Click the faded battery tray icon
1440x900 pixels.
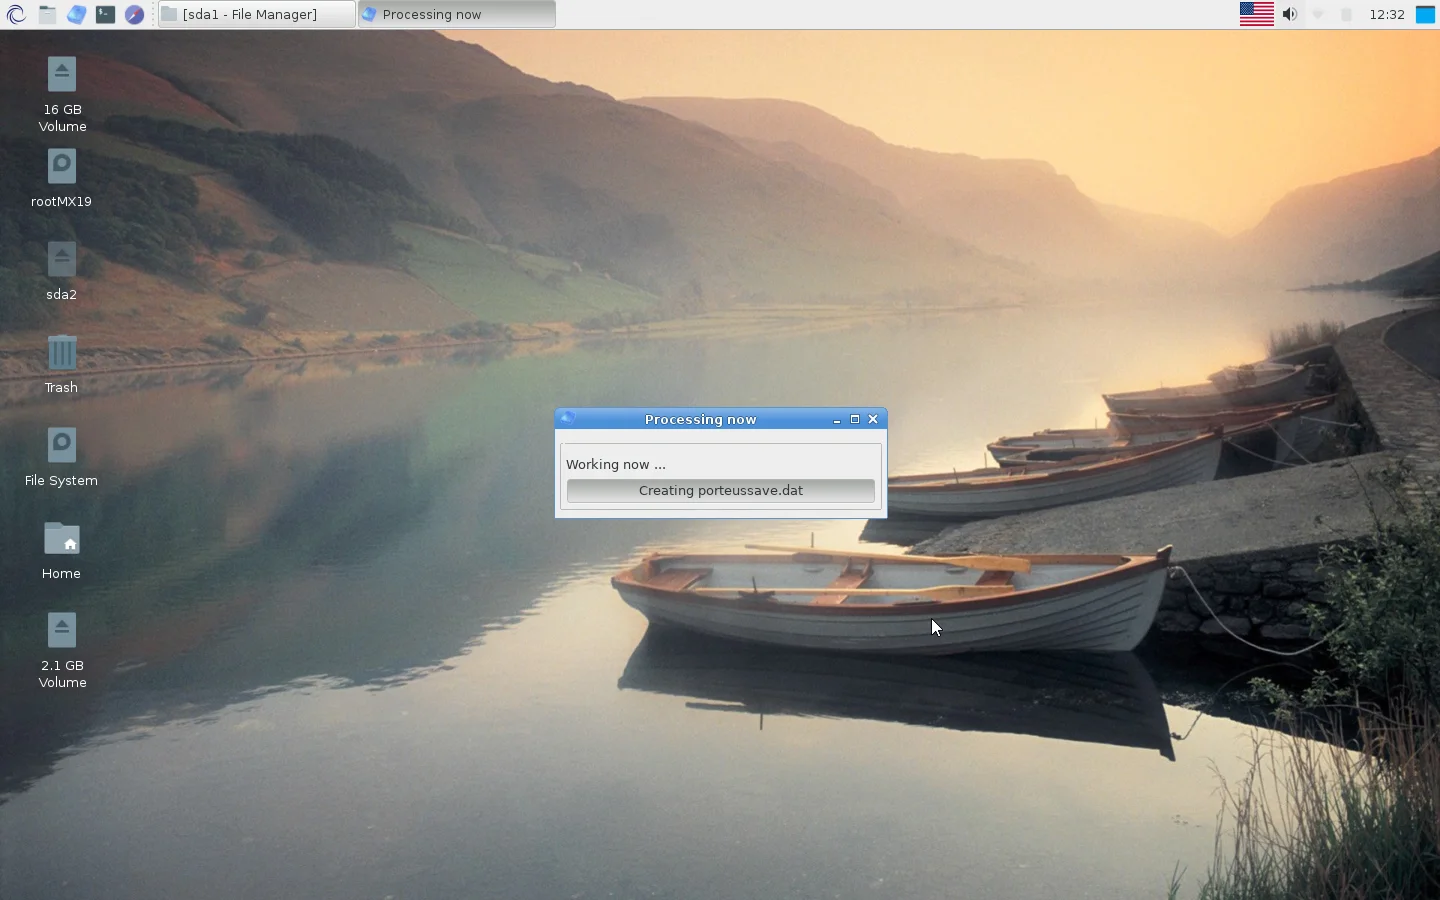point(1347,14)
